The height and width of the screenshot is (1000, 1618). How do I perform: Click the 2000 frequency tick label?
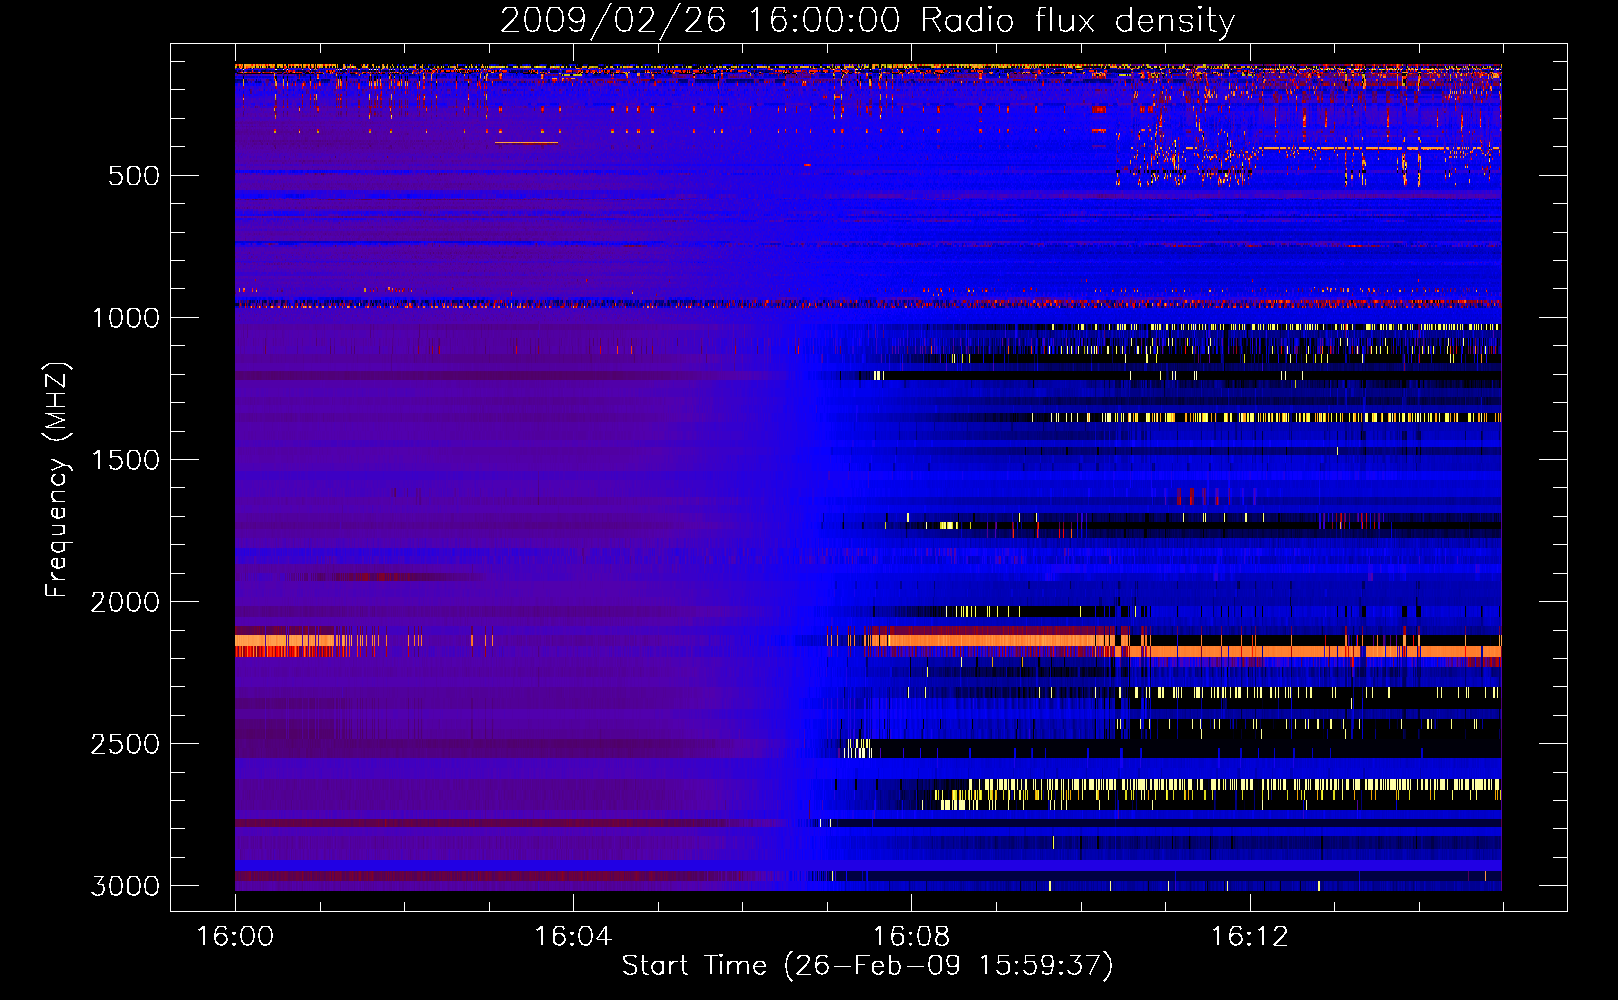point(125,602)
